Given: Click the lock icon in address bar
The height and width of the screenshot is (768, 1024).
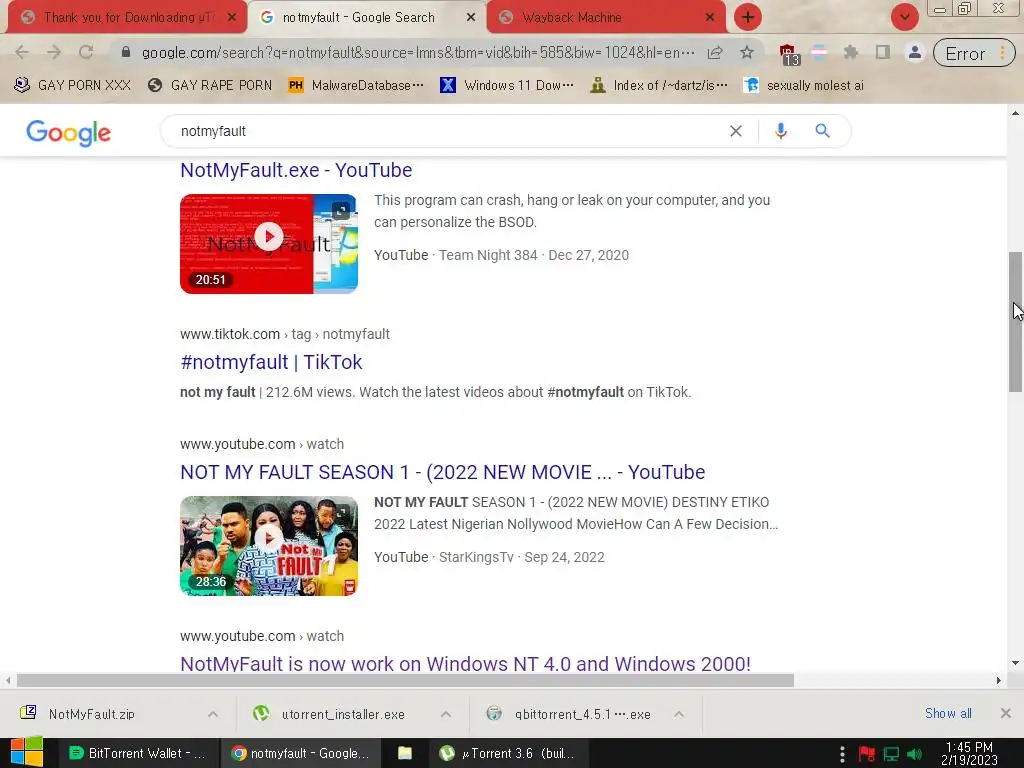Looking at the screenshot, I should 126,52.
